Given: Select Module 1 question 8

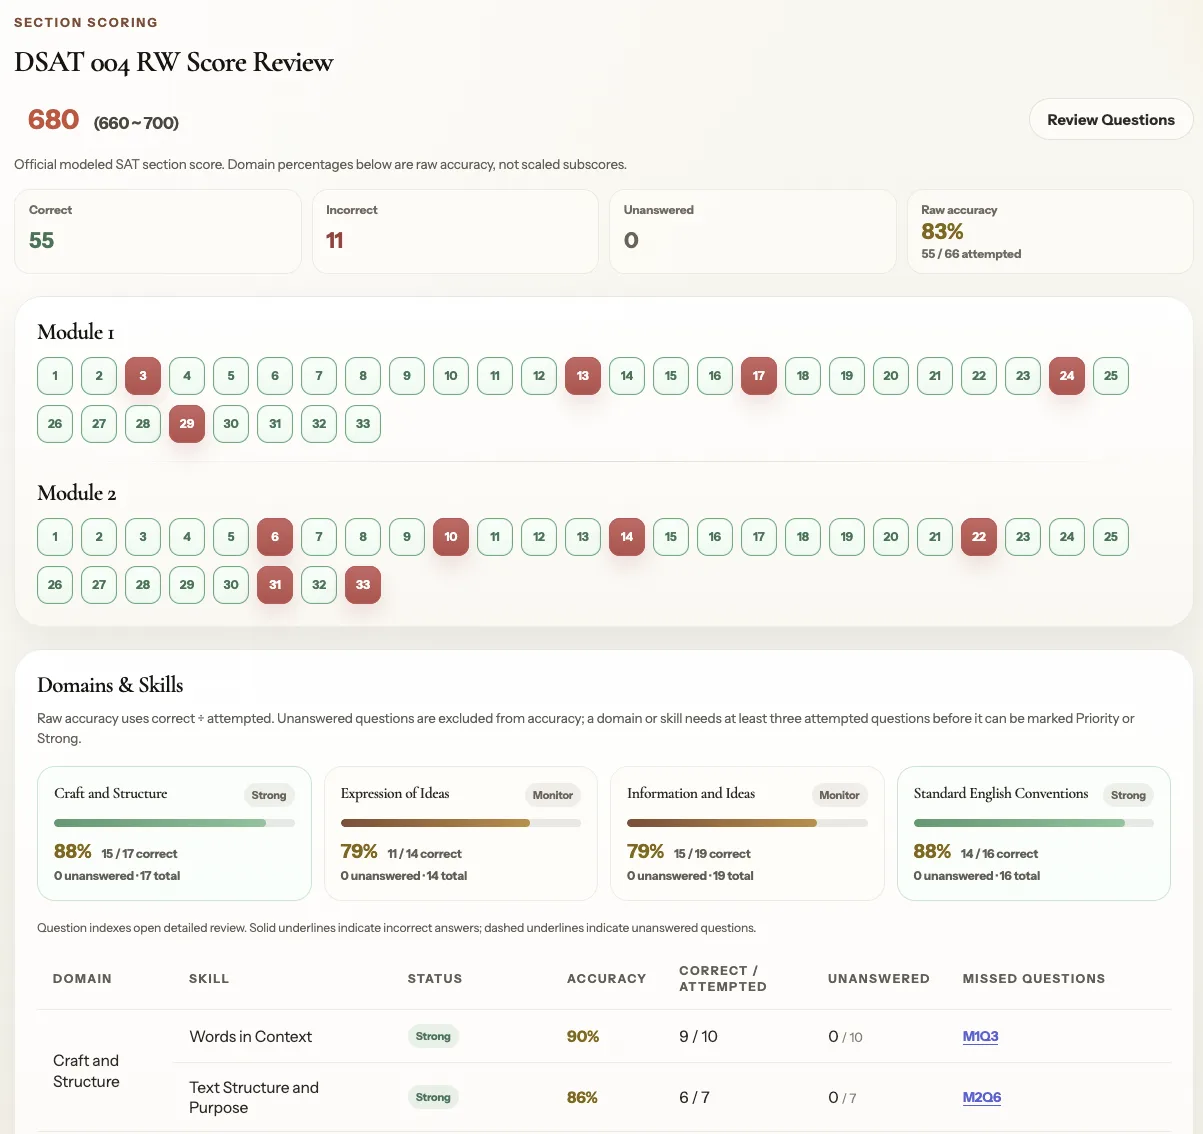Looking at the screenshot, I should pos(363,376).
